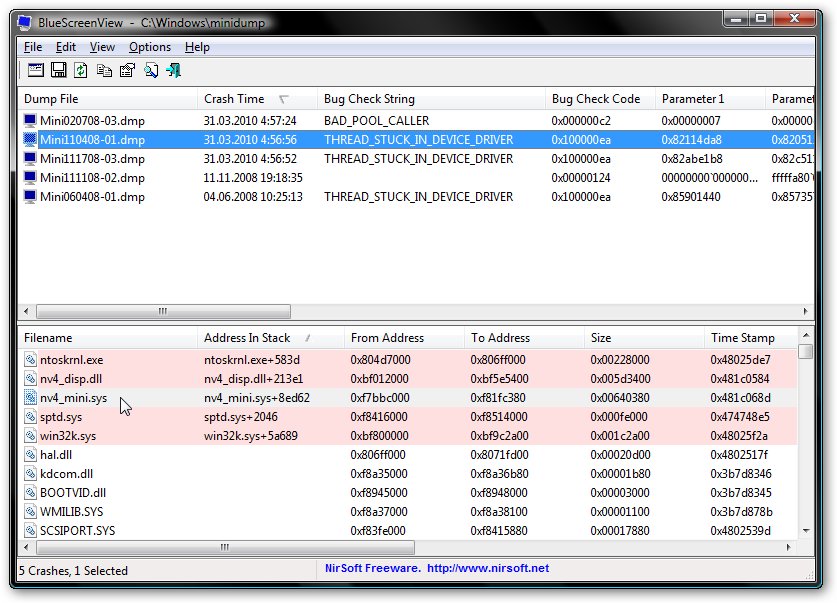
Task: Open Properties via the toolbar icon
Action: (x=127, y=70)
